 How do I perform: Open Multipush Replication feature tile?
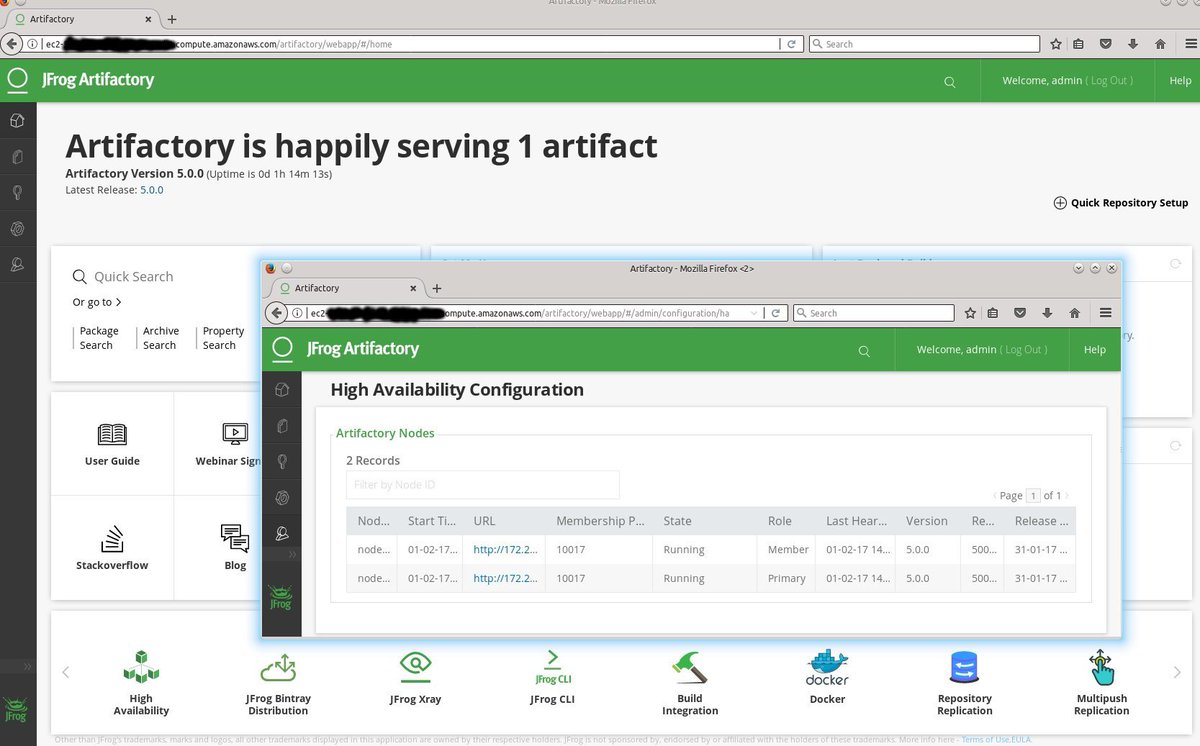(x=1101, y=681)
